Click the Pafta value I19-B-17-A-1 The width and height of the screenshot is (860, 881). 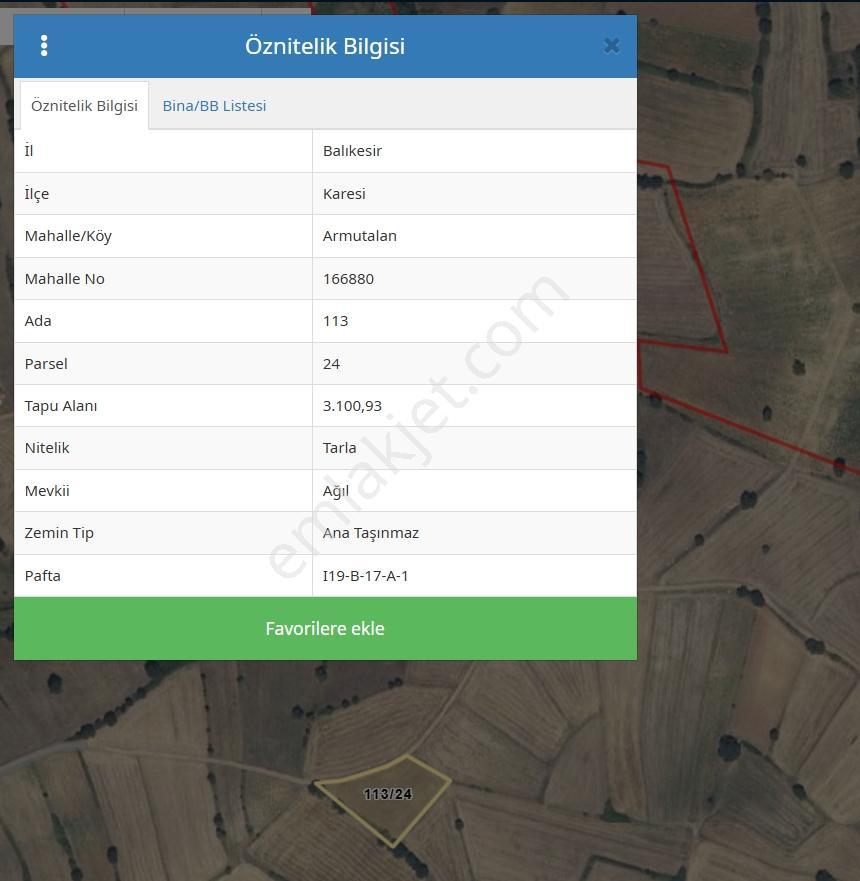coord(365,576)
